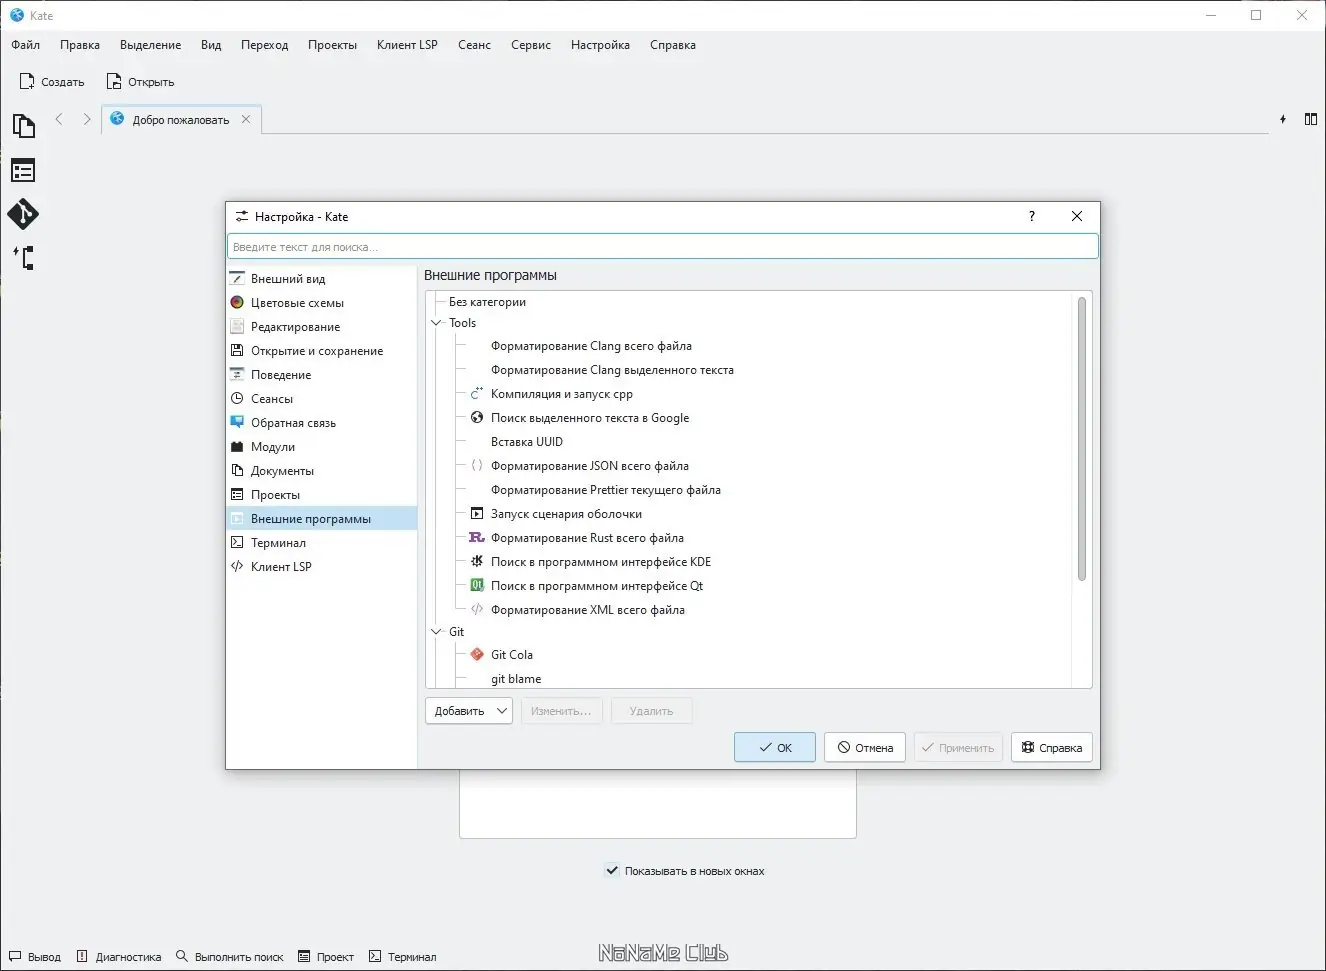This screenshot has height=971, width=1326.
Task: Open the Добавить dropdown button
Action: (x=469, y=711)
